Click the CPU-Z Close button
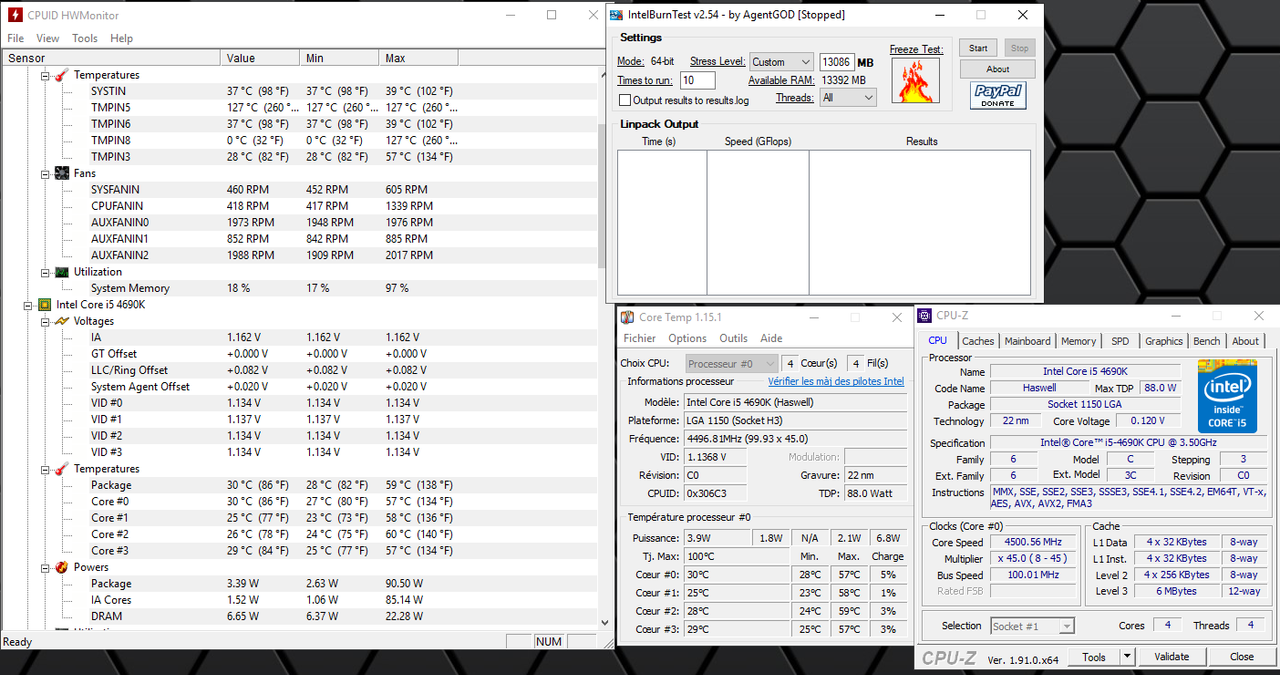This screenshot has width=1280, height=675. tap(1242, 657)
